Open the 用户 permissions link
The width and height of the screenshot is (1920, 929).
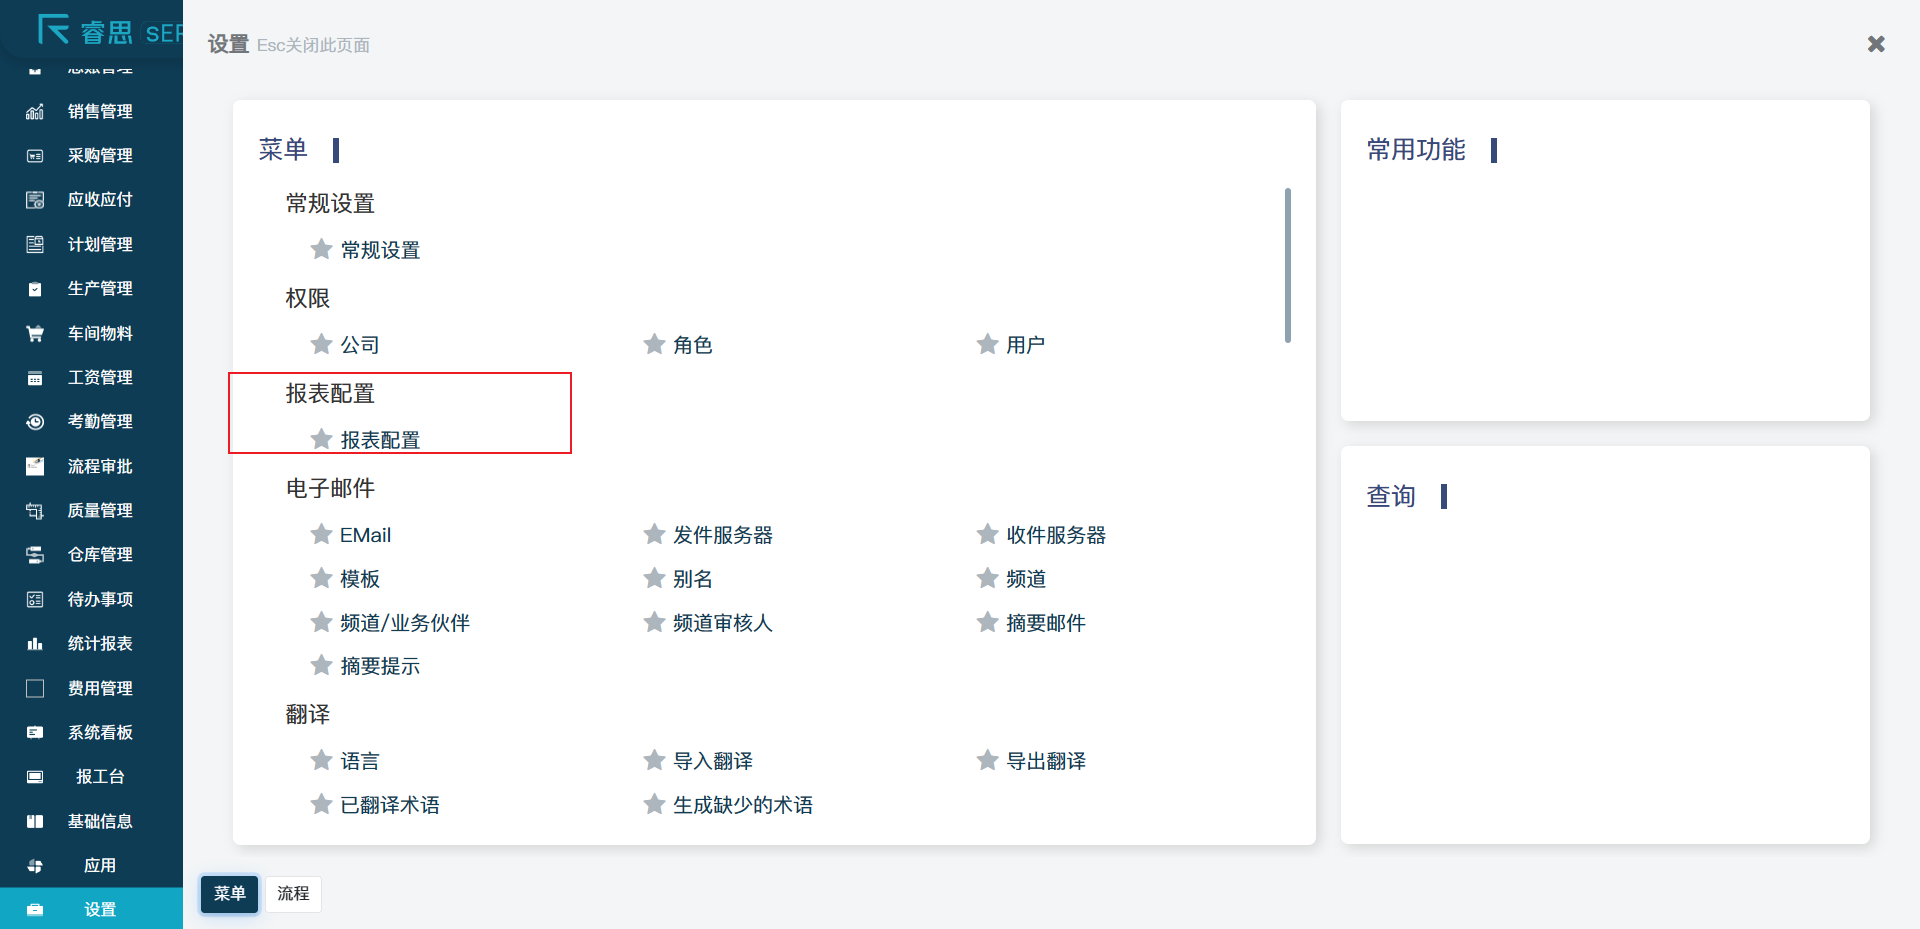pos(1025,345)
